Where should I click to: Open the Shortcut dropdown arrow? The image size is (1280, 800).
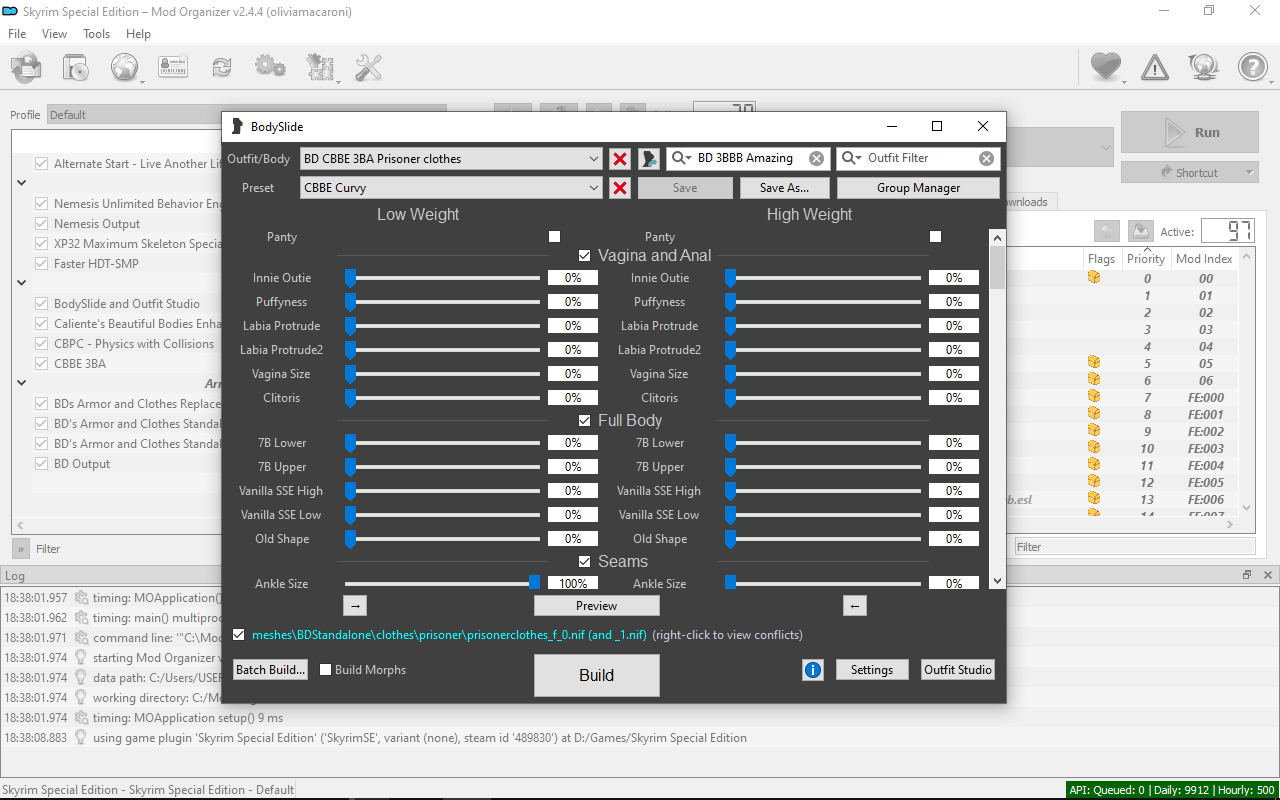[x=1250, y=173]
